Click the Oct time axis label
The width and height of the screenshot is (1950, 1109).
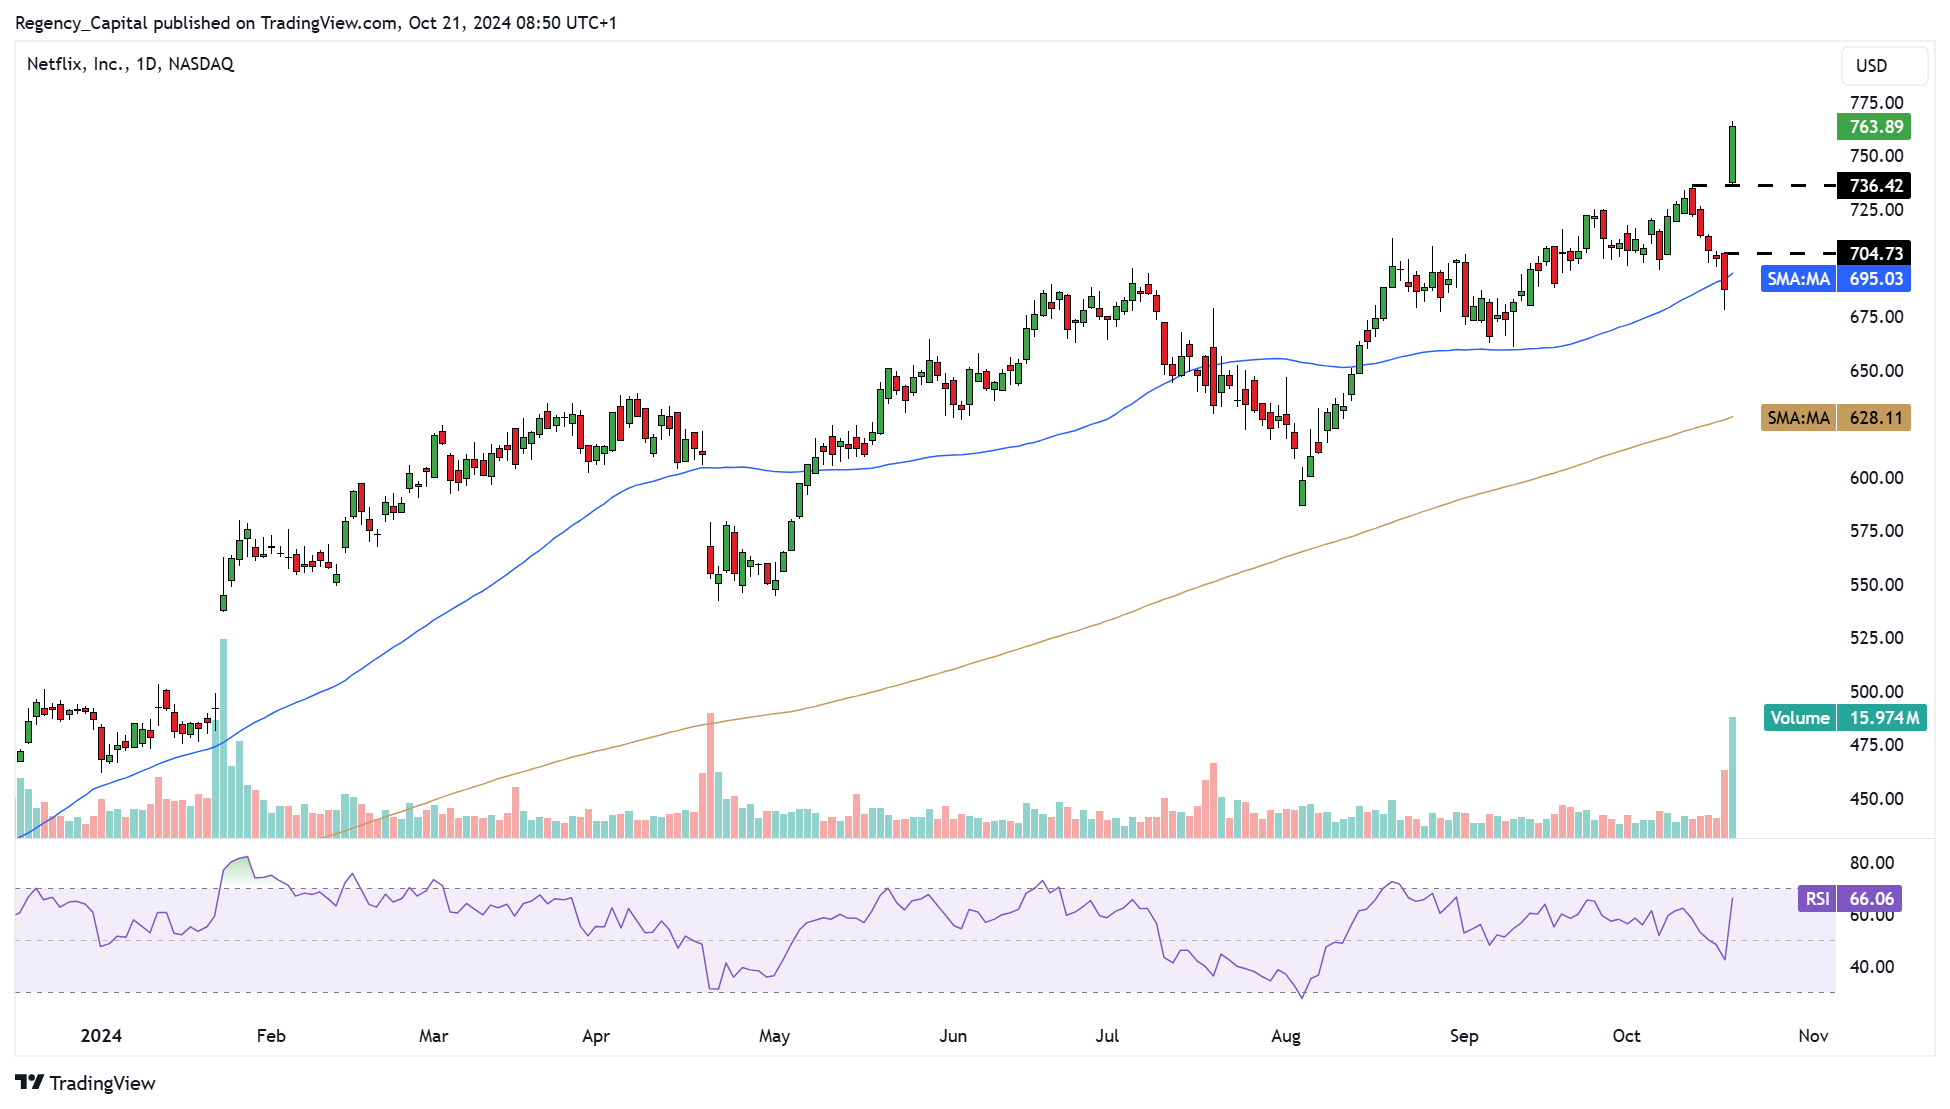pyautogui.click(x=1627, y=1036)
